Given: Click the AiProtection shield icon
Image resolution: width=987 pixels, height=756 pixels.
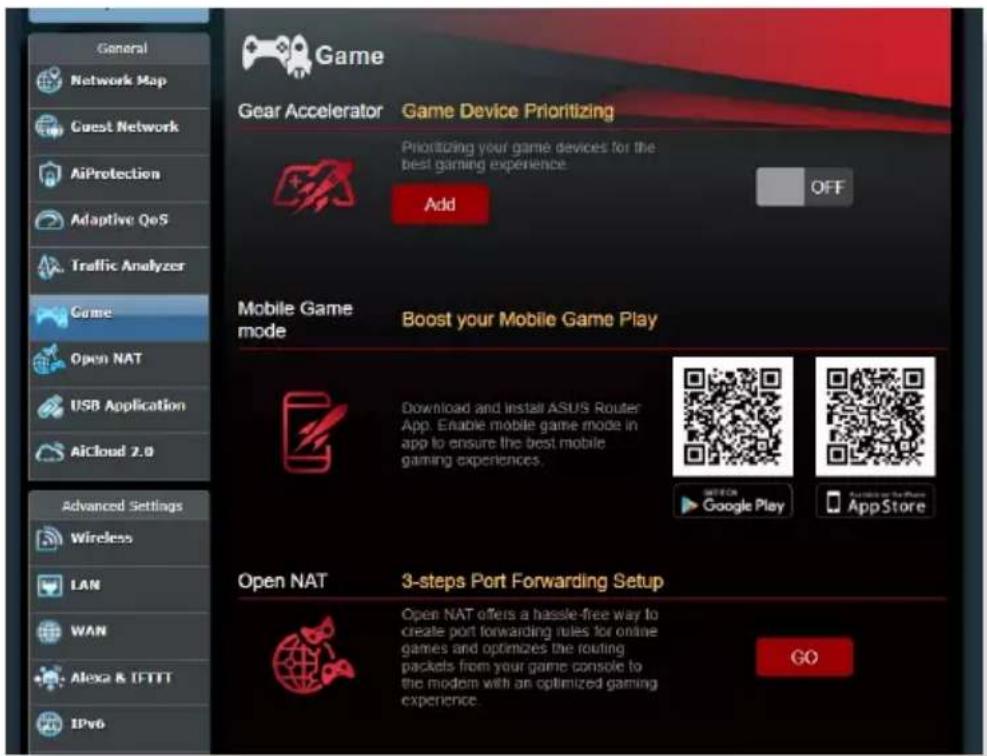Looking at the screenshot, I should click(49, 174).
